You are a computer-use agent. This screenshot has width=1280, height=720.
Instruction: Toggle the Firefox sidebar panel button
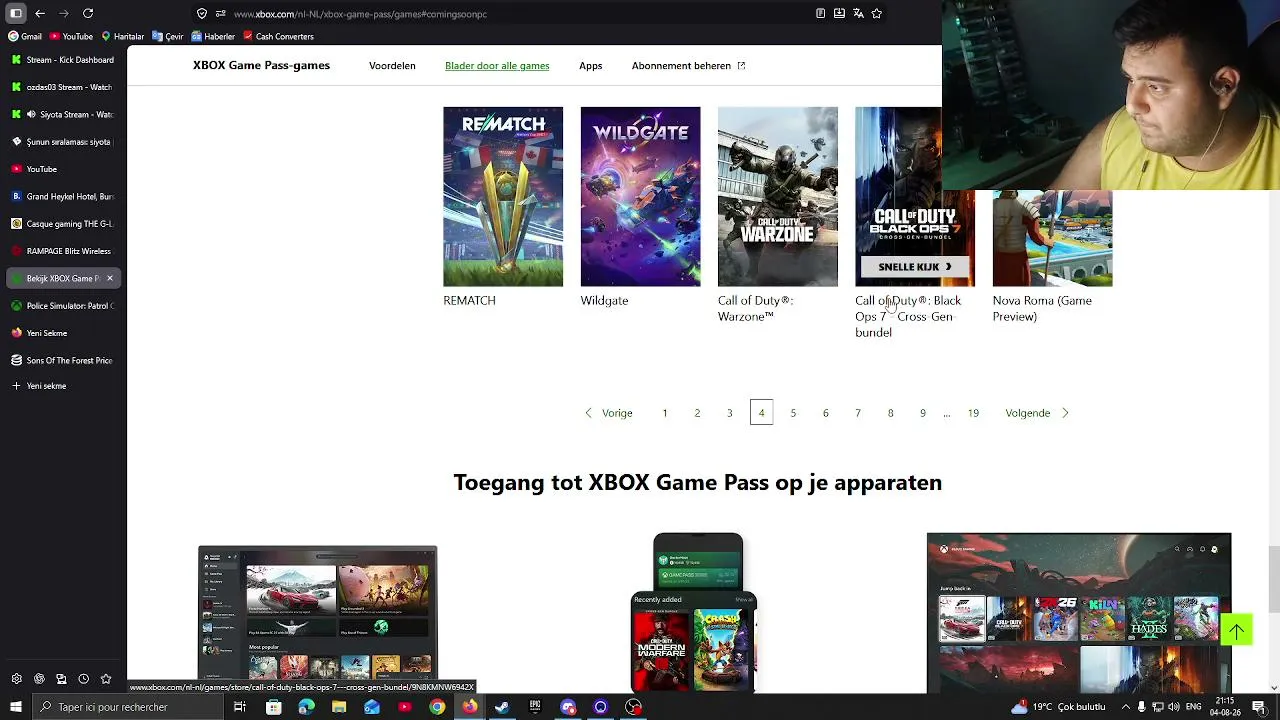pos(16,13)
